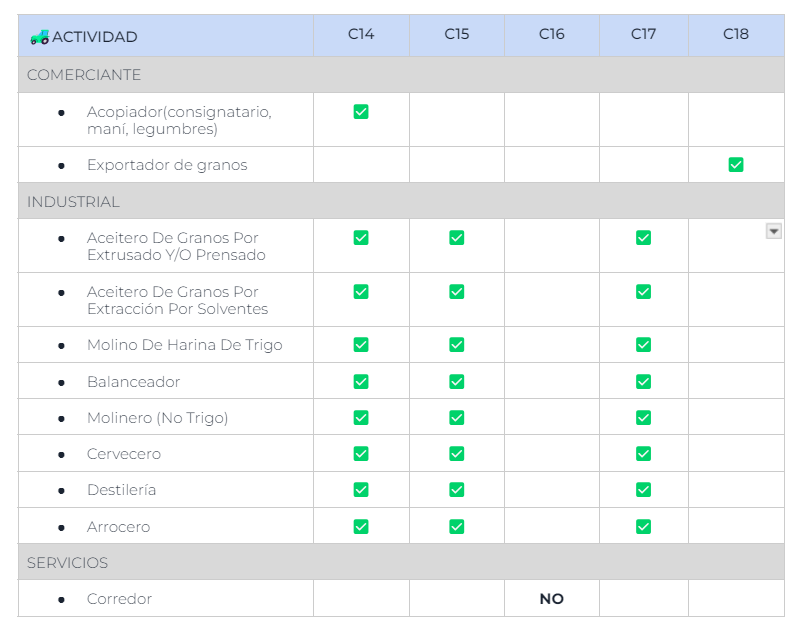Viewport: 800px width, 628px height.
Task: Click the empty C16 cell for Cervecero
Action: (552, 454)
